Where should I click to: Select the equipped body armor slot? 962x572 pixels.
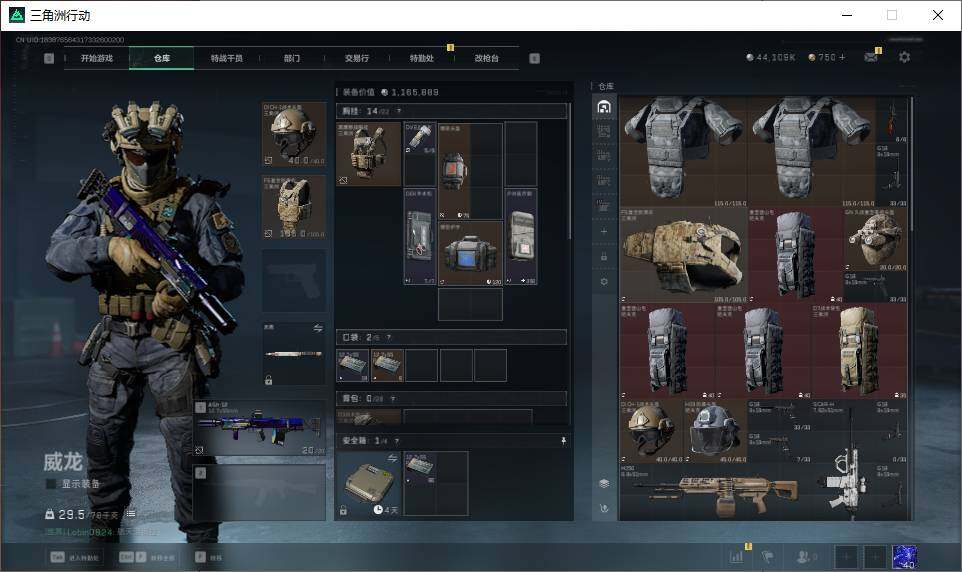point(294,207)
